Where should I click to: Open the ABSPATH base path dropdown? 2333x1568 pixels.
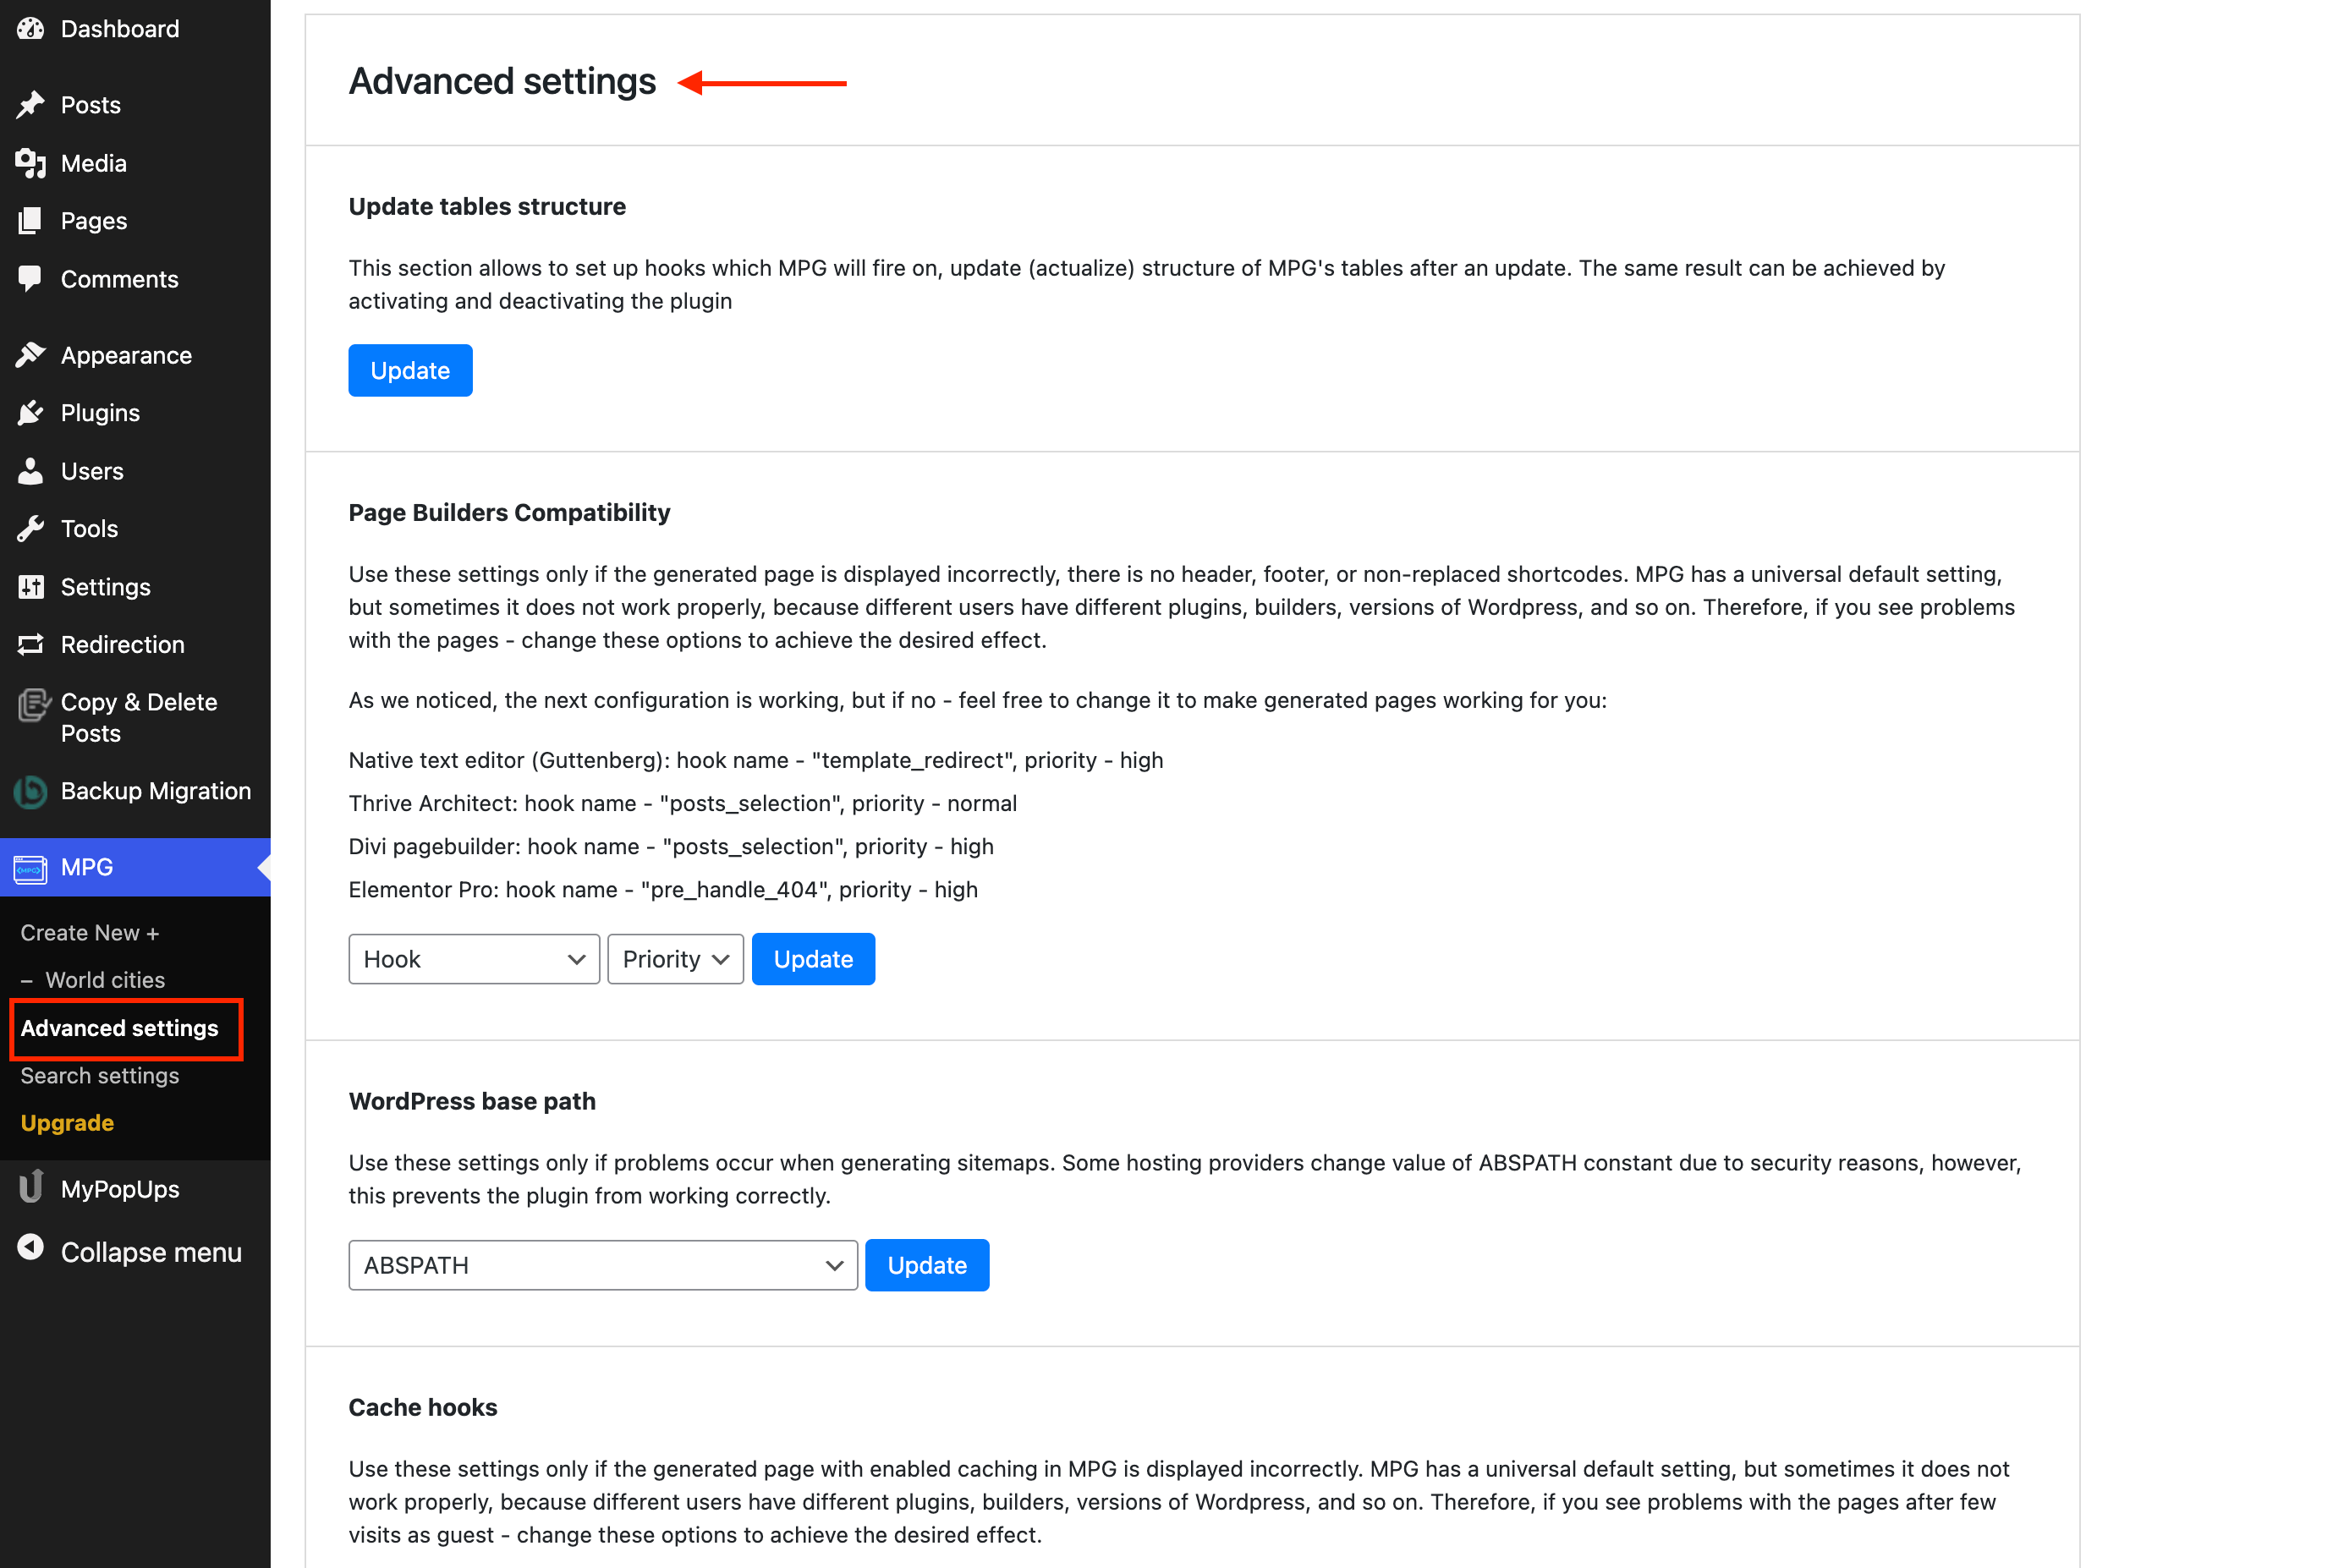coord(602,1265)
